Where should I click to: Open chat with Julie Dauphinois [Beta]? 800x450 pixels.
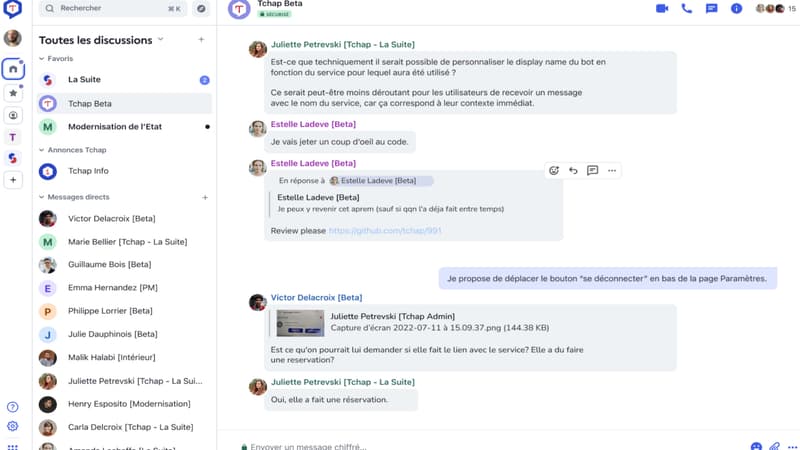pyautogui.click(x=124, y=334)
